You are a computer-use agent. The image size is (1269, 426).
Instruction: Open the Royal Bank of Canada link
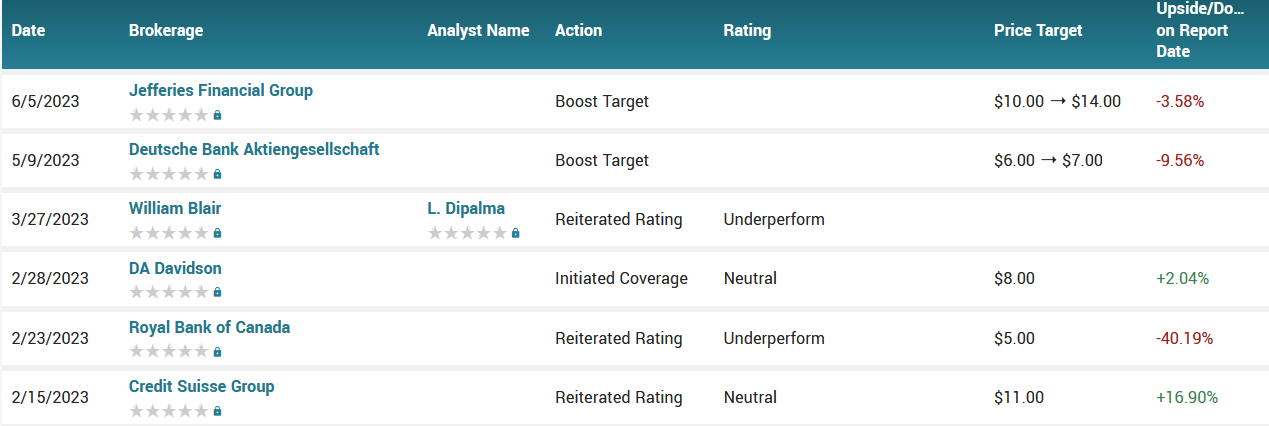(x=210, y=327)
